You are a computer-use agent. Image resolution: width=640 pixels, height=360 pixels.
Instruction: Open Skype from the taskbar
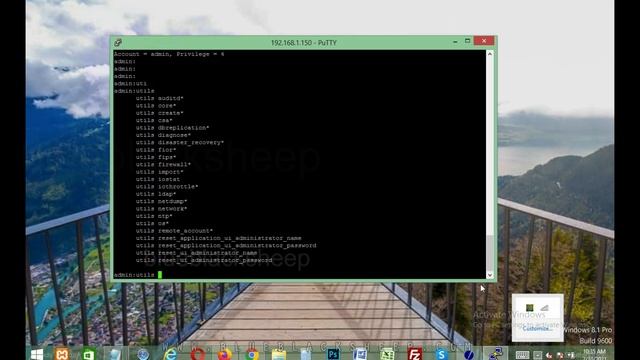pos(441,354)
